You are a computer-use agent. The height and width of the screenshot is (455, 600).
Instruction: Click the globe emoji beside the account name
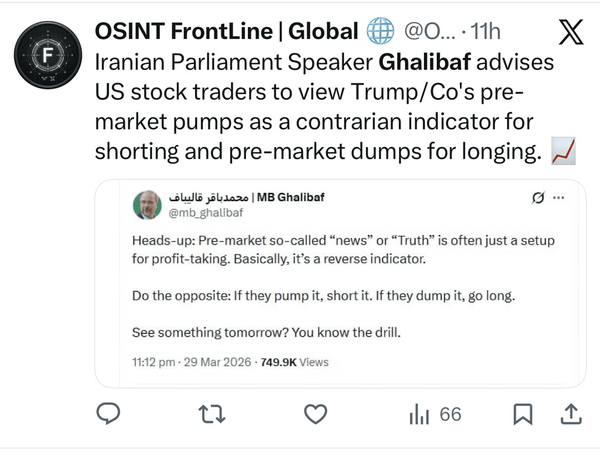click(380, 32)
